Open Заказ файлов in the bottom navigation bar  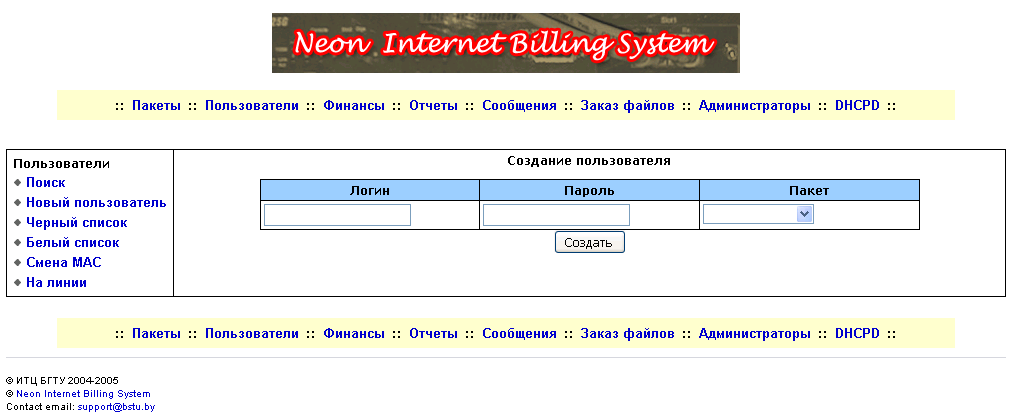tap(627, 334)
